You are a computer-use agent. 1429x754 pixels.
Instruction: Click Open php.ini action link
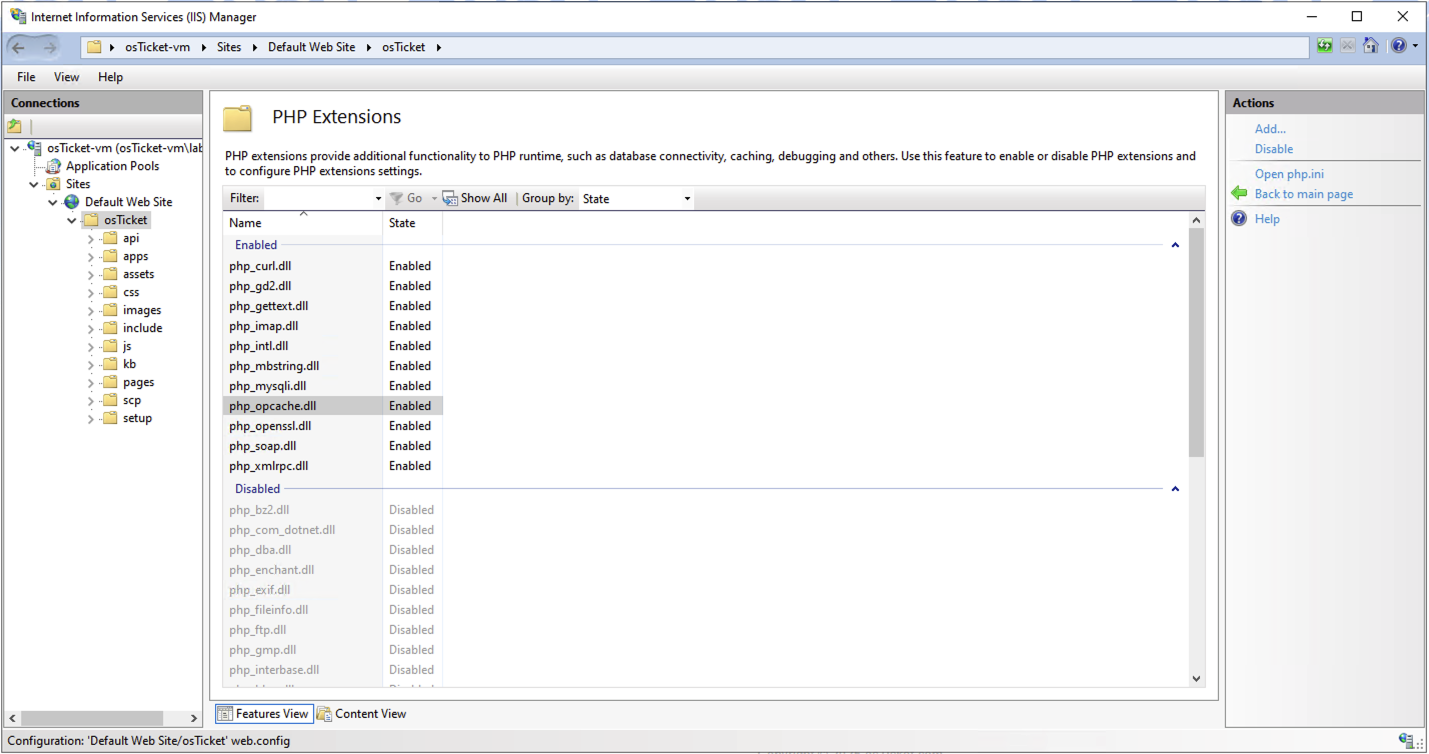[1289, 174]
